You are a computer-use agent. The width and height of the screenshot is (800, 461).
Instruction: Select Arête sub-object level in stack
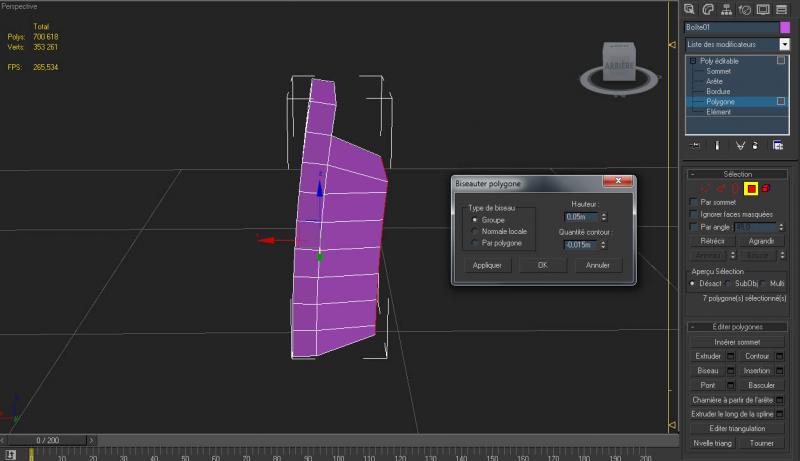pyautogui.click(x=716, y=82)
